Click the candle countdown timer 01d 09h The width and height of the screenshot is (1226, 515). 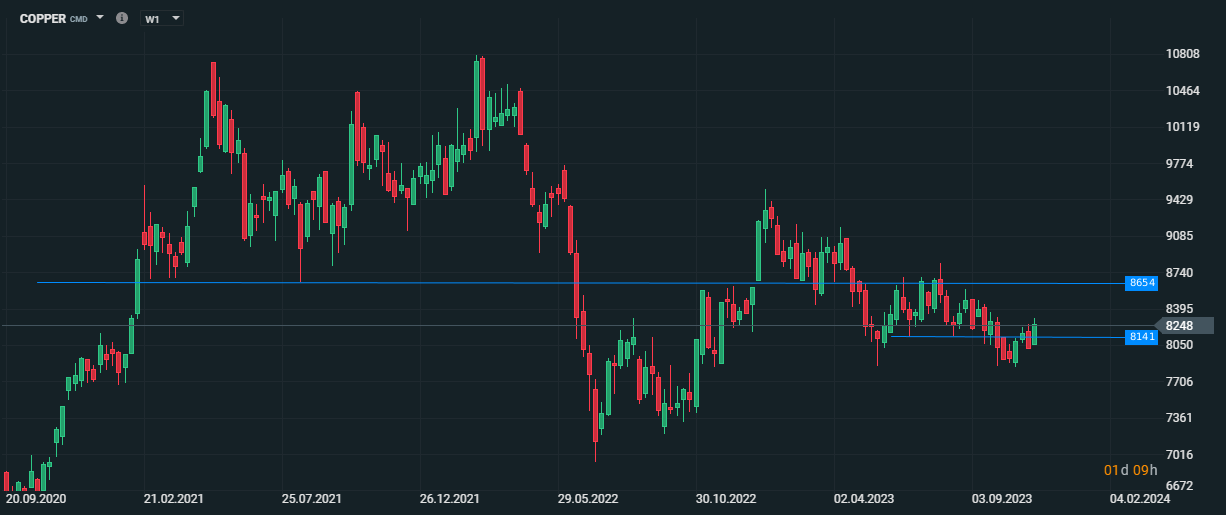(1130, 470)
